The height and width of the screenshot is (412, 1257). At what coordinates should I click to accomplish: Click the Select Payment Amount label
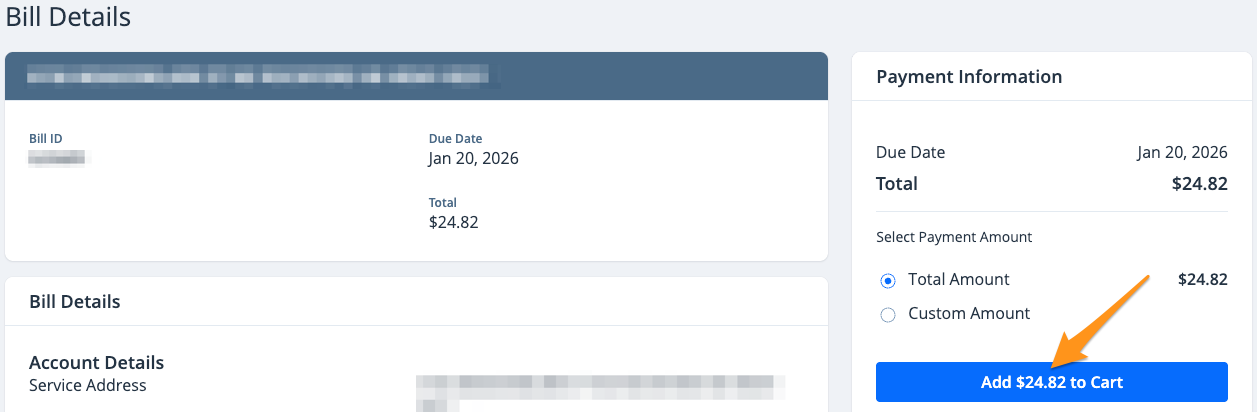pos(954,238)
